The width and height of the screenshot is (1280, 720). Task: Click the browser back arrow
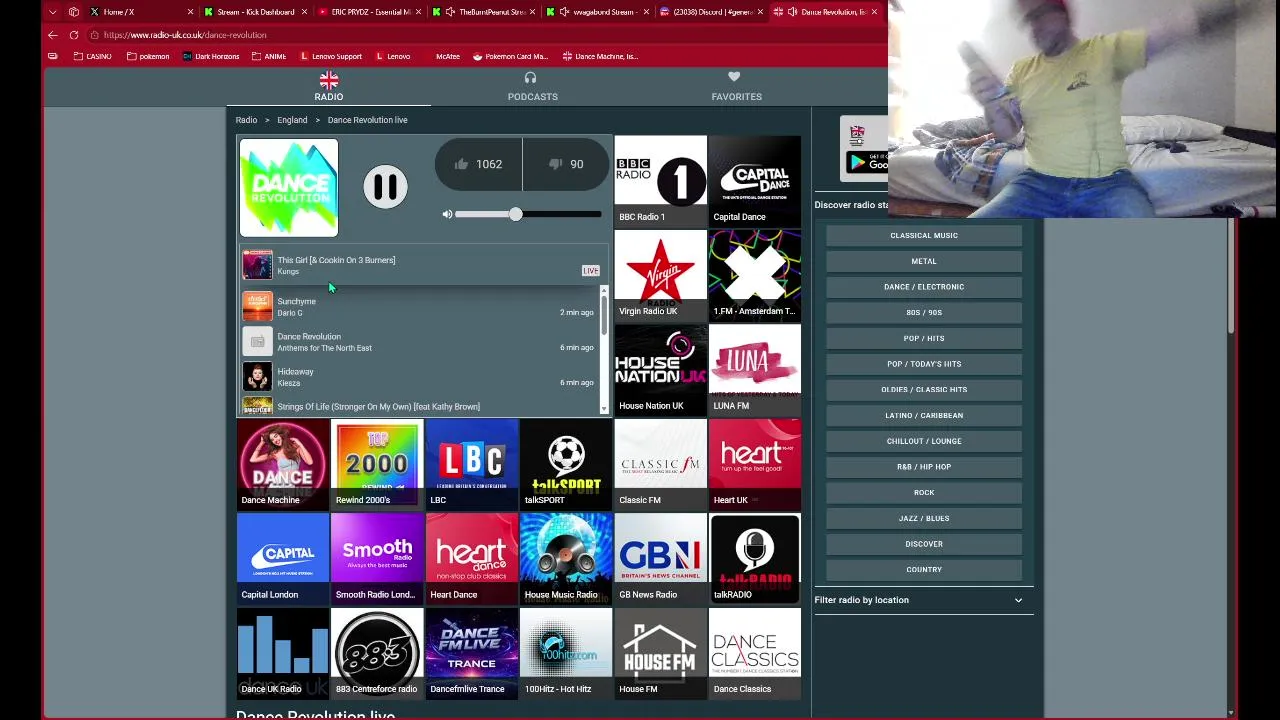coord(52,35)
